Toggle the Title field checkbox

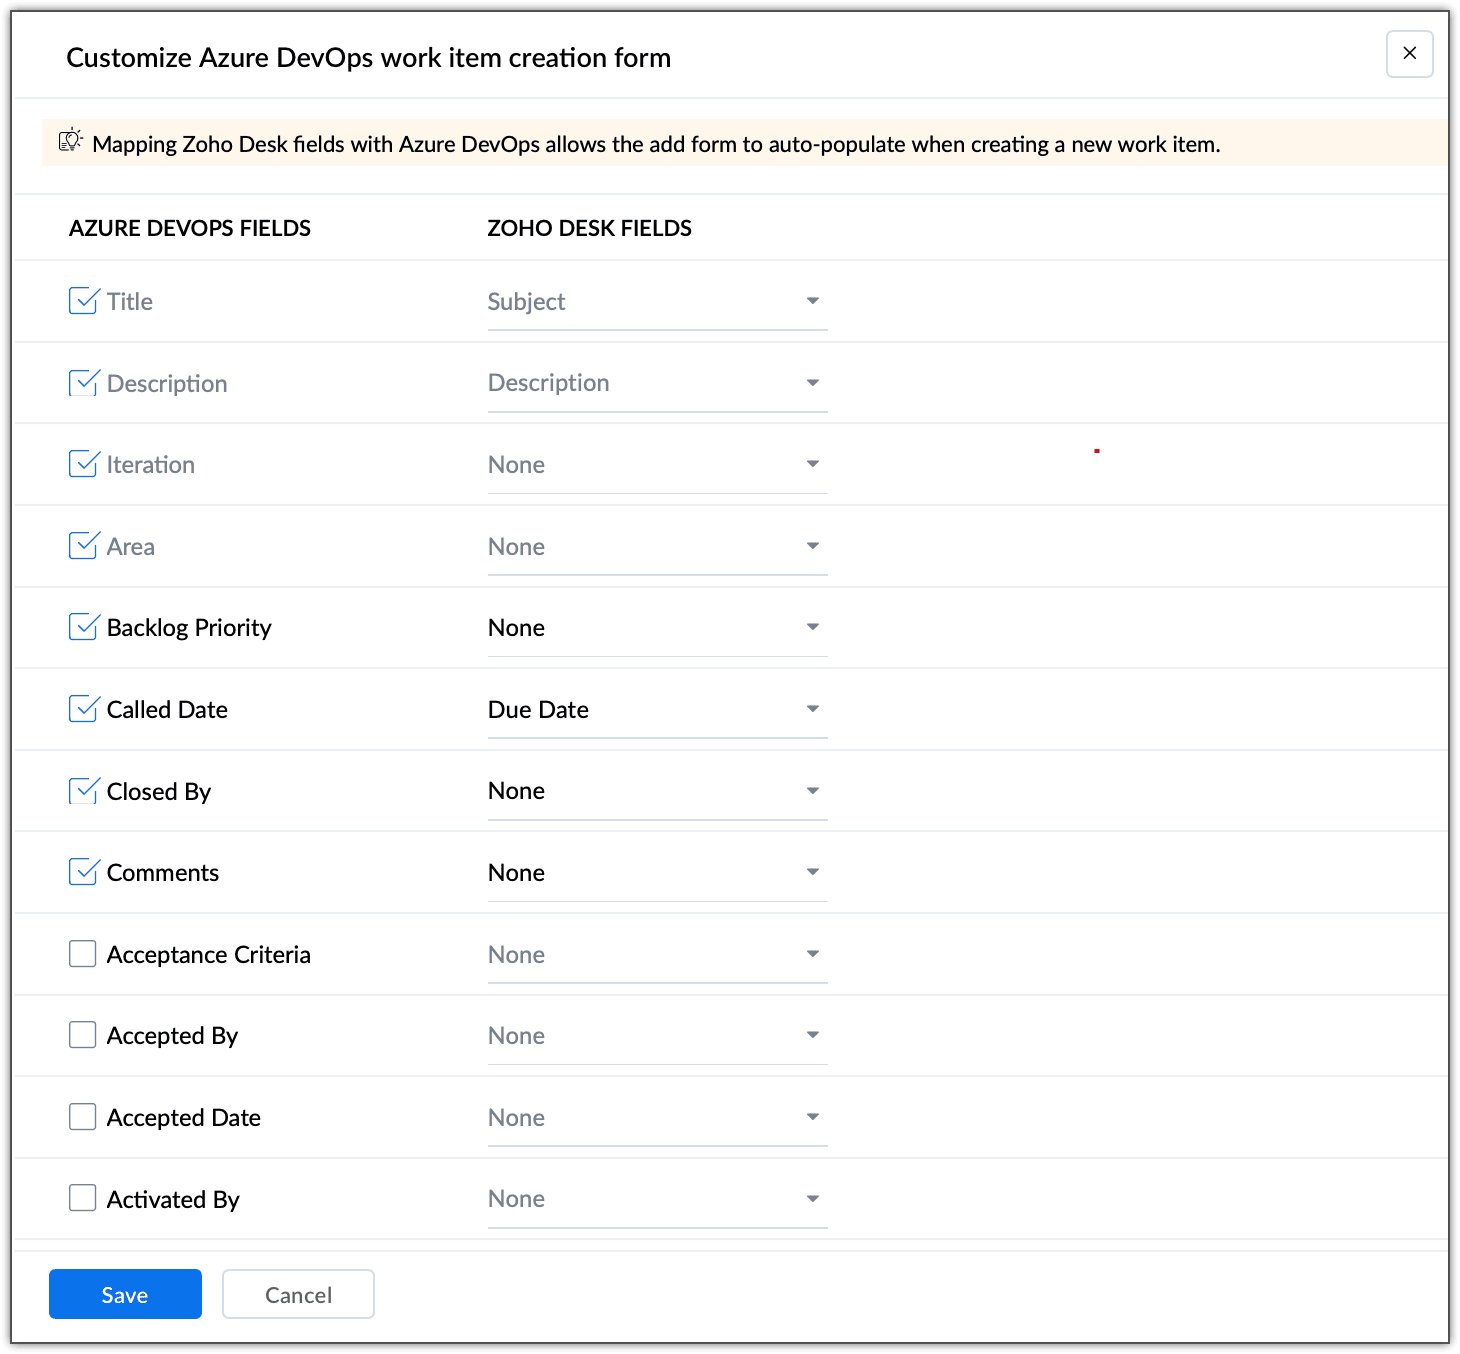pos(83,301)
